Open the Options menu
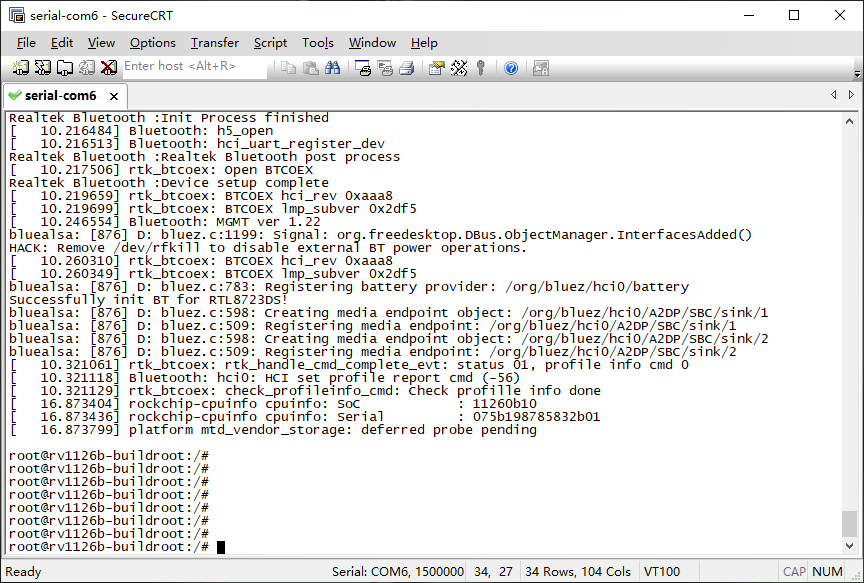Screen dimensions: 864x583 [153, 43]
